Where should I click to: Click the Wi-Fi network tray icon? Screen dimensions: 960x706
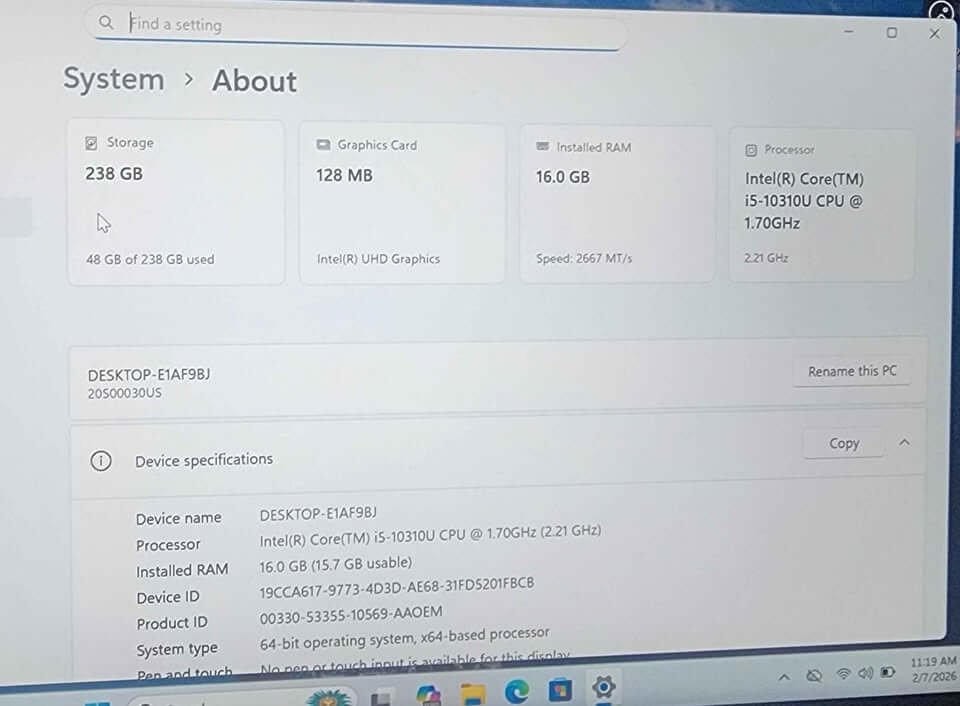click(x=843, y=674)
